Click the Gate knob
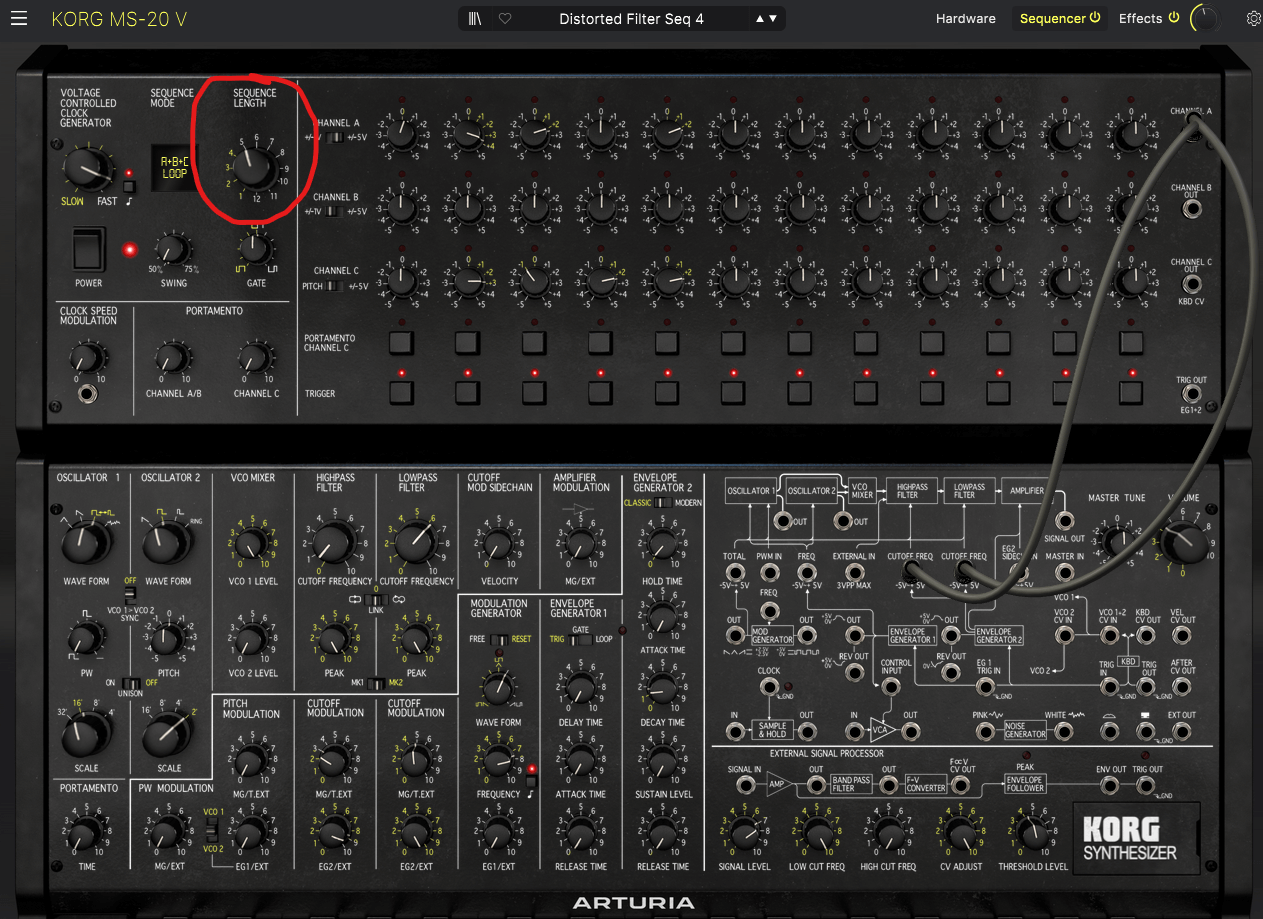This screenshot has height=919, width=1263. point(255,250)
